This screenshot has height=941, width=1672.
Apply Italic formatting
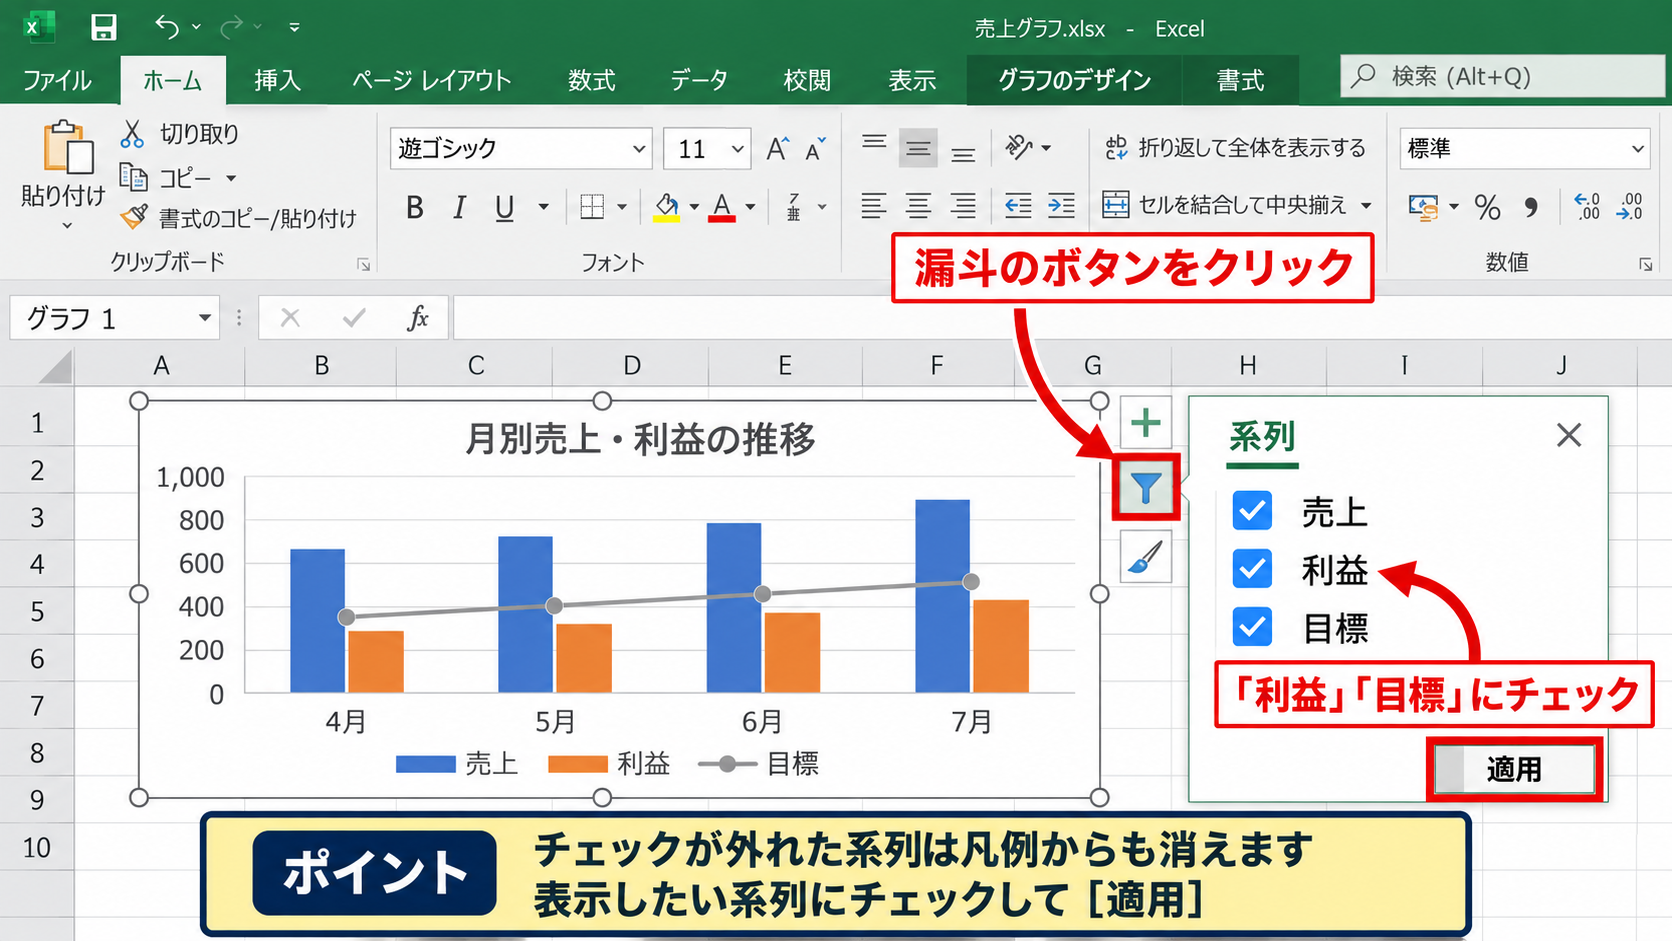459,207
